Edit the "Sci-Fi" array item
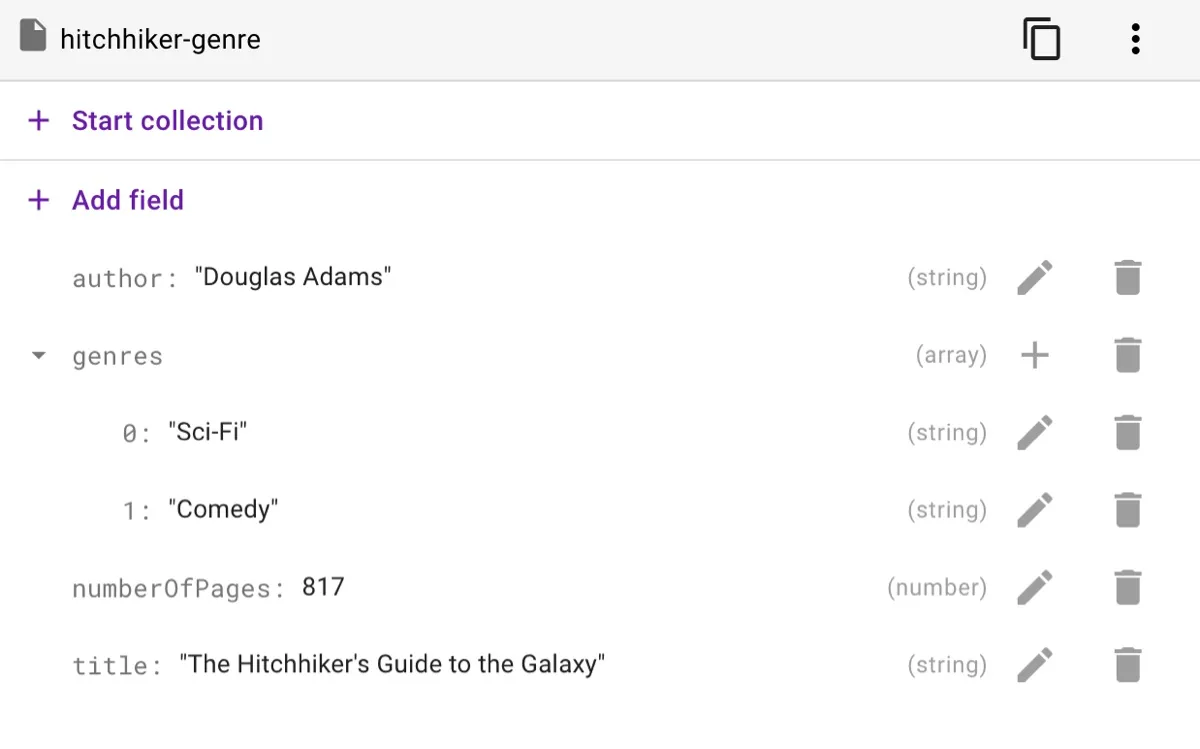1200x749 pixels. pyautogui.click(x=1035, y=432)
